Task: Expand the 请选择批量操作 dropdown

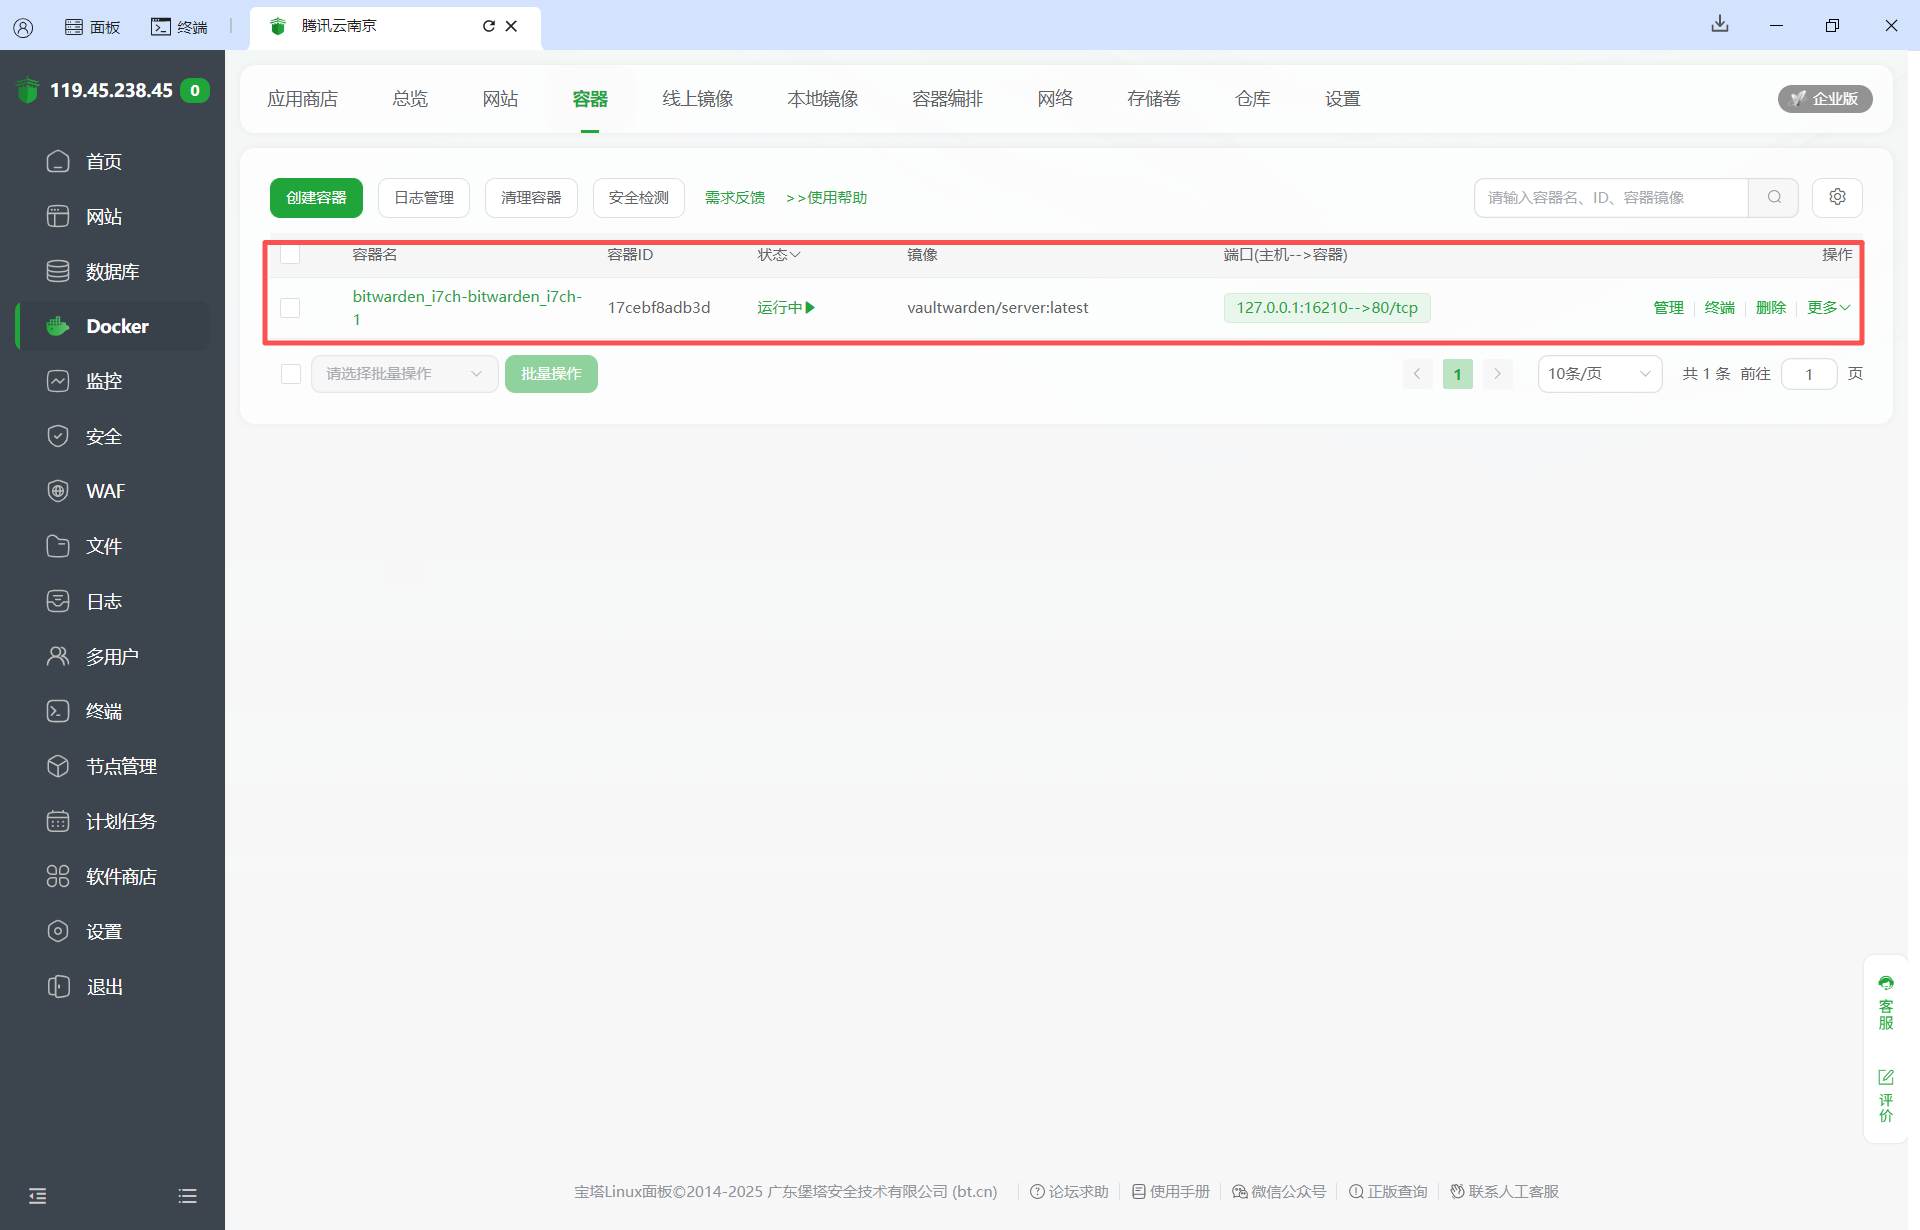Action: coord(404,374)
